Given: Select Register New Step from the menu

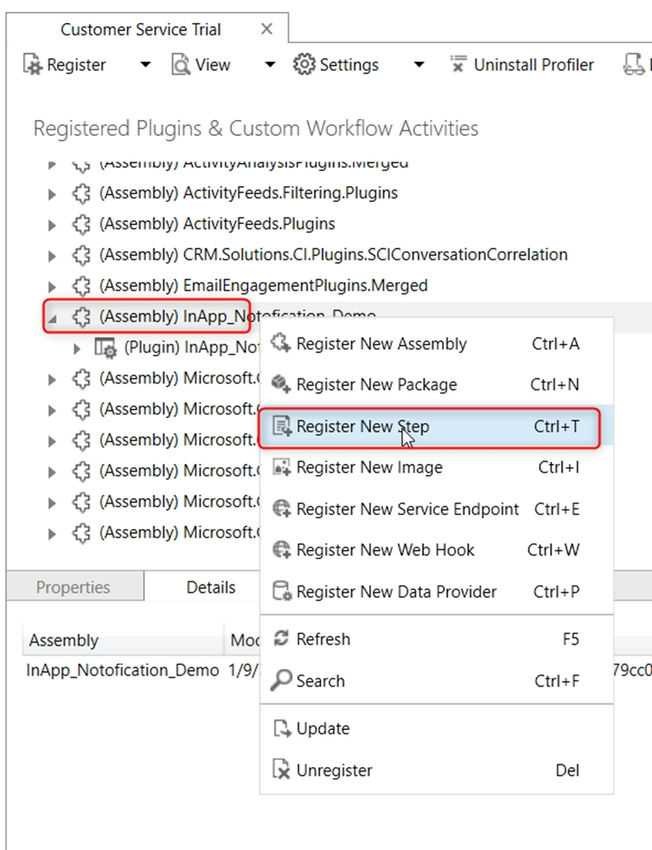Looking at the screenshot, I should pyautogui.click(x=360, y=425).
